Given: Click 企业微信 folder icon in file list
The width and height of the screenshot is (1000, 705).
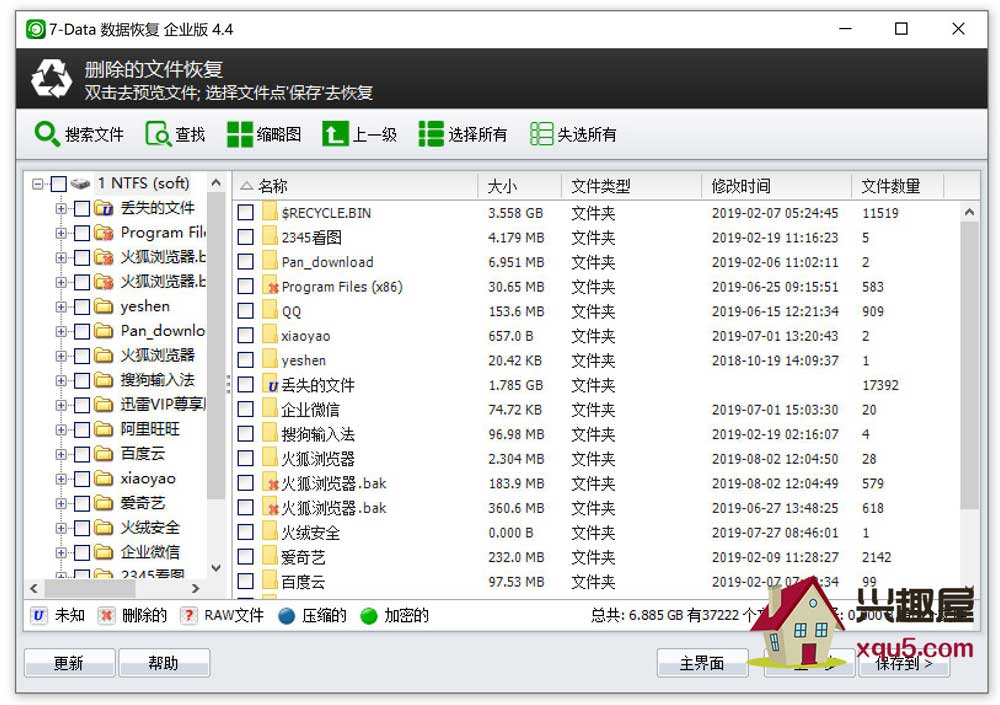Looking at the screenshot, I should click(270, 409).
